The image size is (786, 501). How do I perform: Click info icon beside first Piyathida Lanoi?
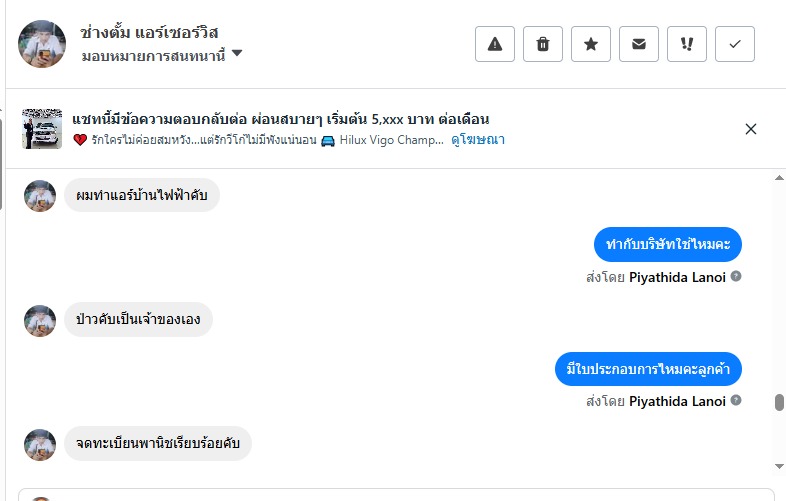[736, 276]
